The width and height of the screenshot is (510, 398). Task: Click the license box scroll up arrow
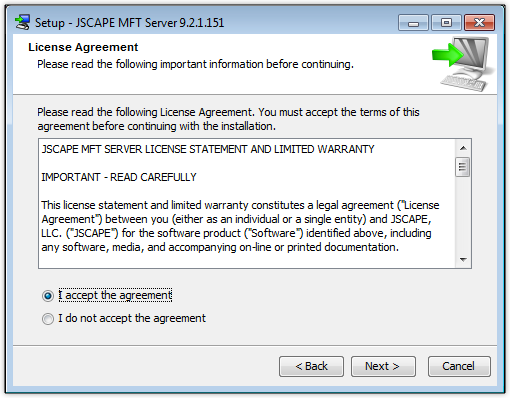coord(463,148)
